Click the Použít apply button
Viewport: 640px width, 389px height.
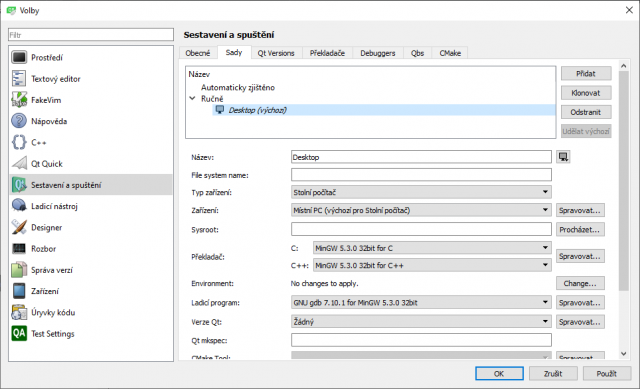(607, 373)
